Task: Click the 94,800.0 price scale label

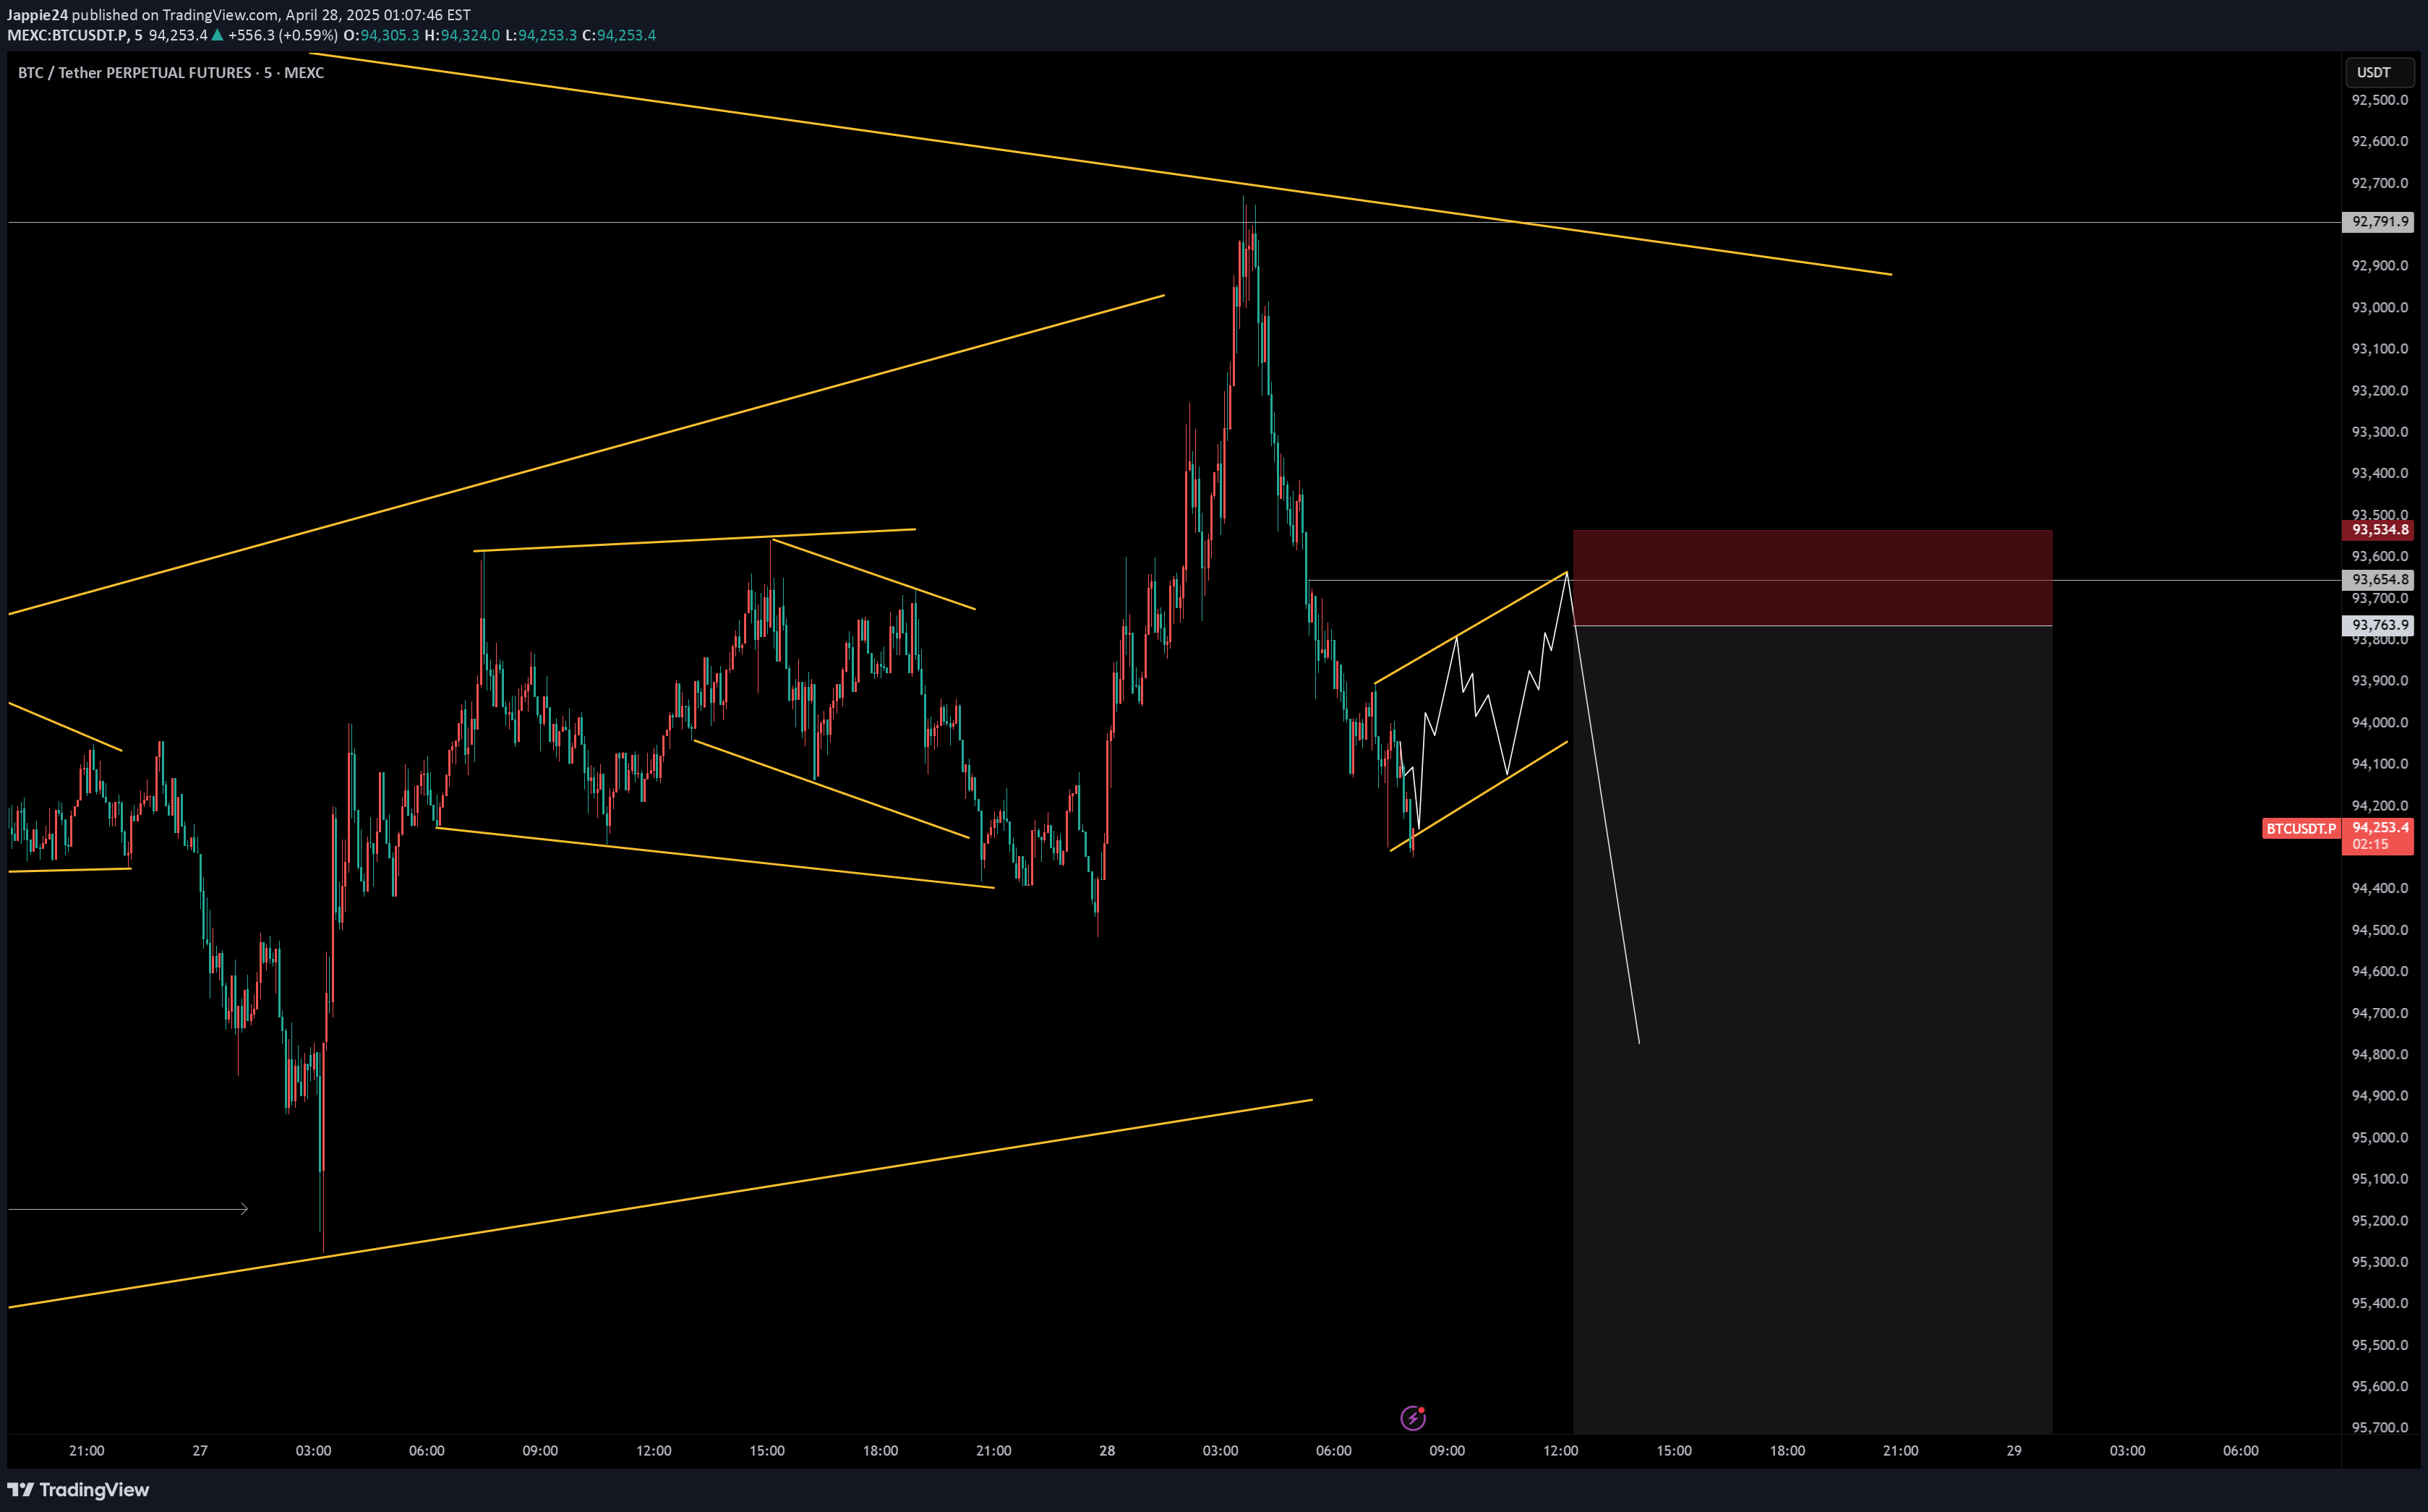Action: tap(2379, 1054)
